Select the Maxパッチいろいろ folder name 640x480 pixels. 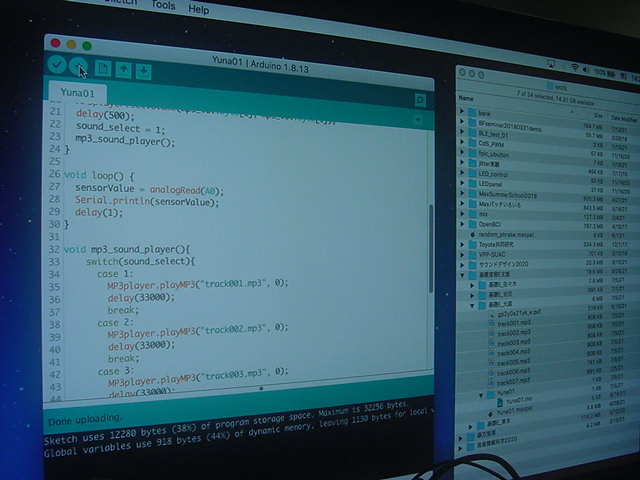500,204
